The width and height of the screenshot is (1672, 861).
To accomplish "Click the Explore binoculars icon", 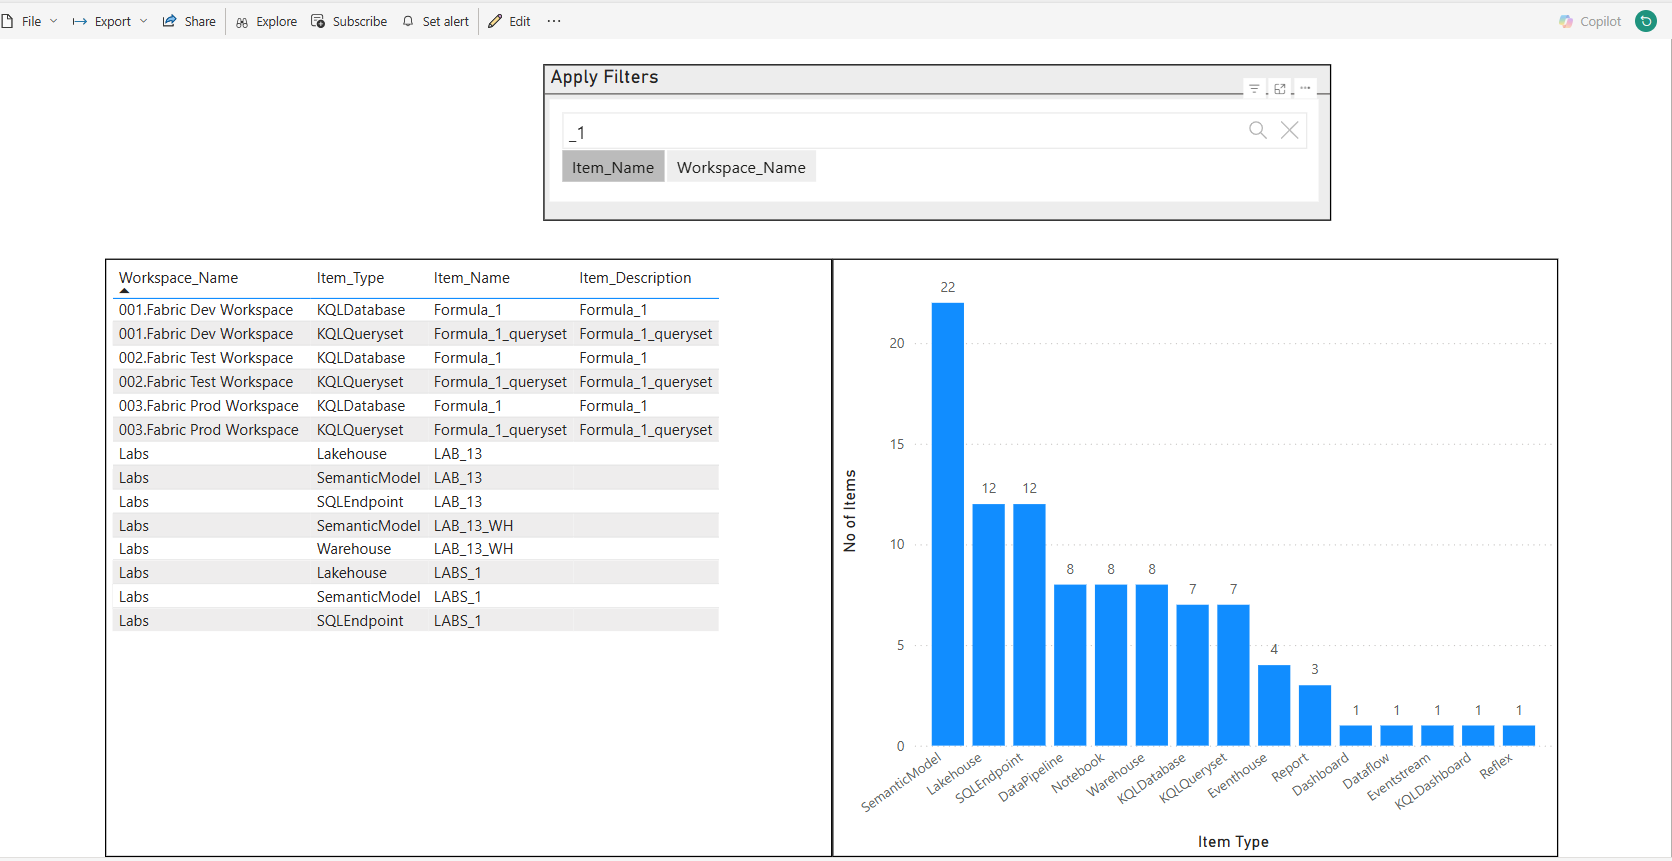I will [x=242, y=22].
